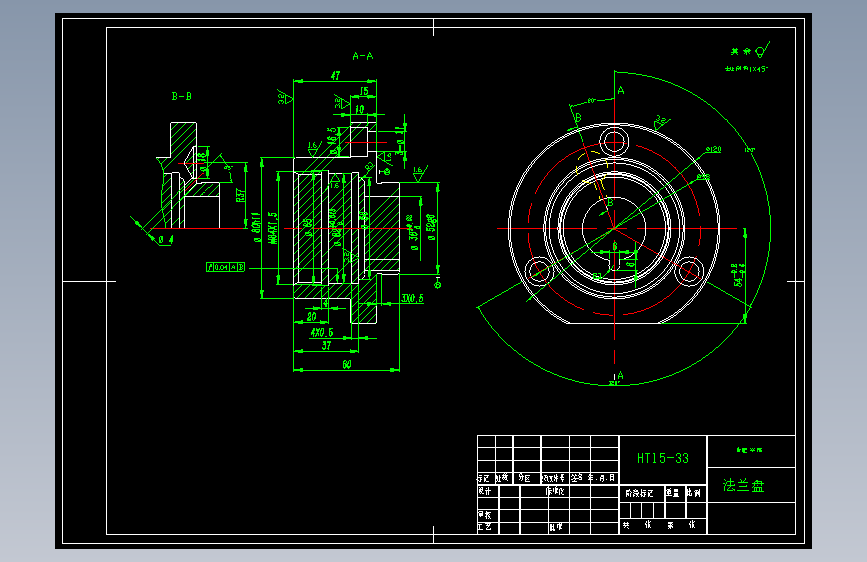Select the 4X0.5 groove dimension
The height and width of the screenshot is (562, 867).
pos(322,332)
